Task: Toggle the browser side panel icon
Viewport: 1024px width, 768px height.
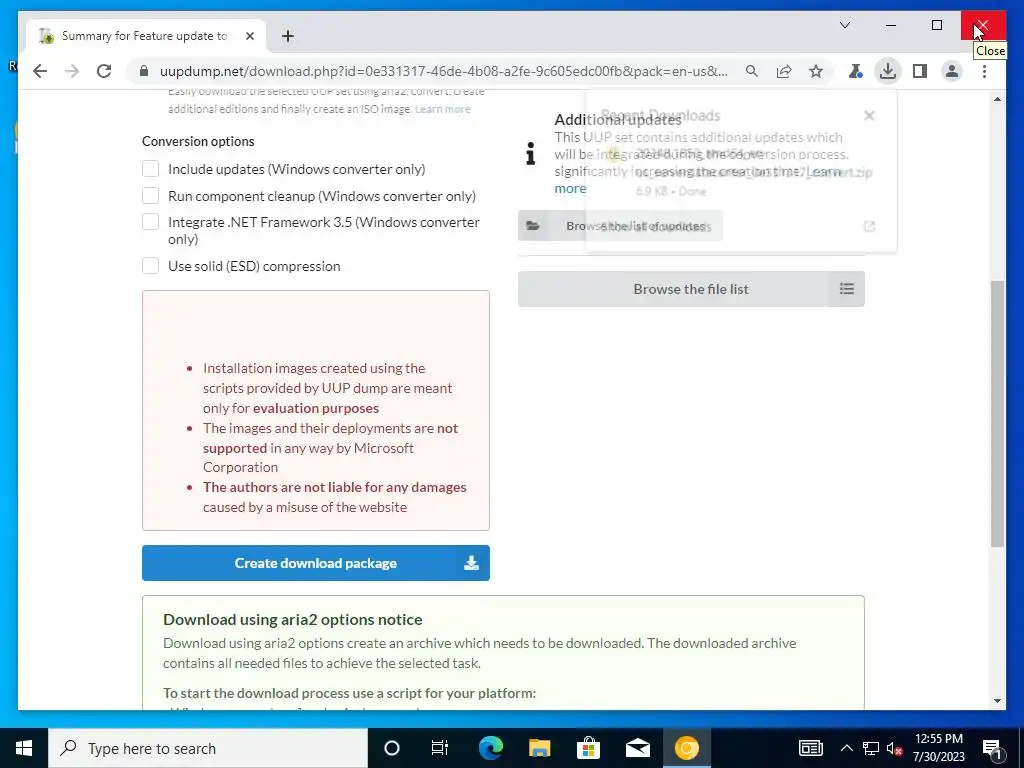Action: click(x=920, y=71)
